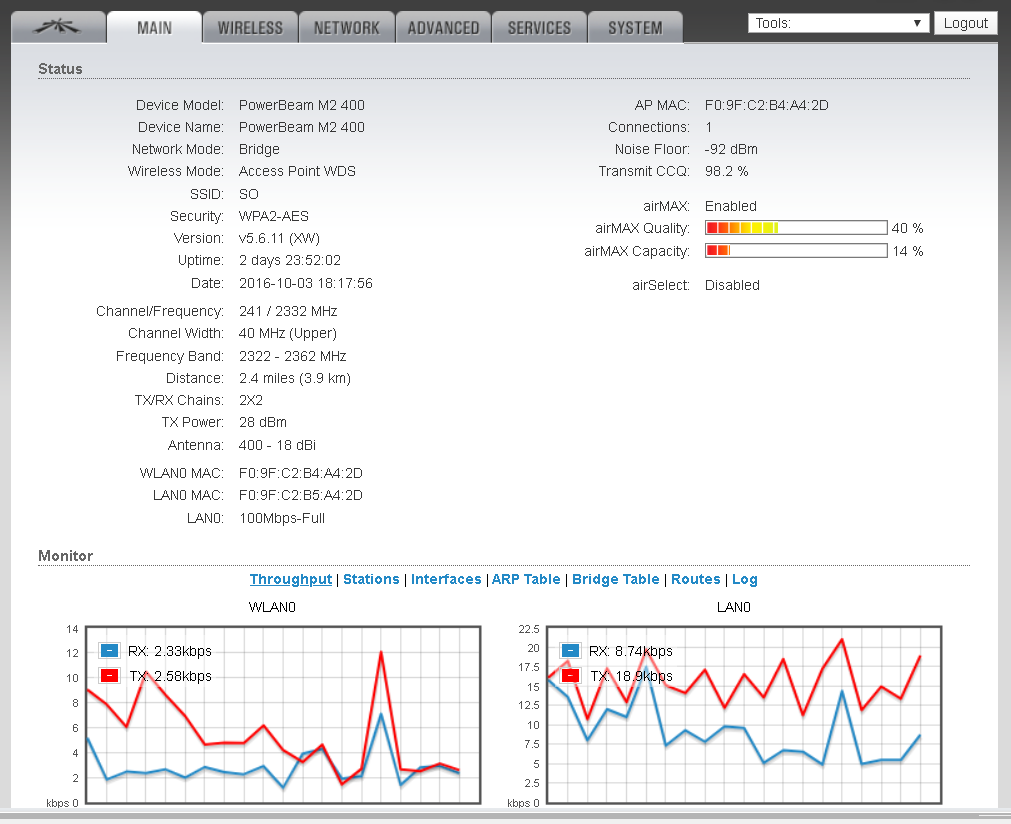
Task: Click the version text v5.6.11 (XW)
Action: [279, 238]
